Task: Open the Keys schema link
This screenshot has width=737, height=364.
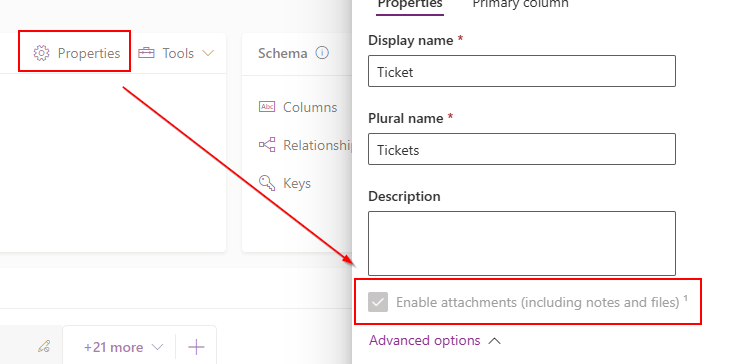Action: point(297,183)
